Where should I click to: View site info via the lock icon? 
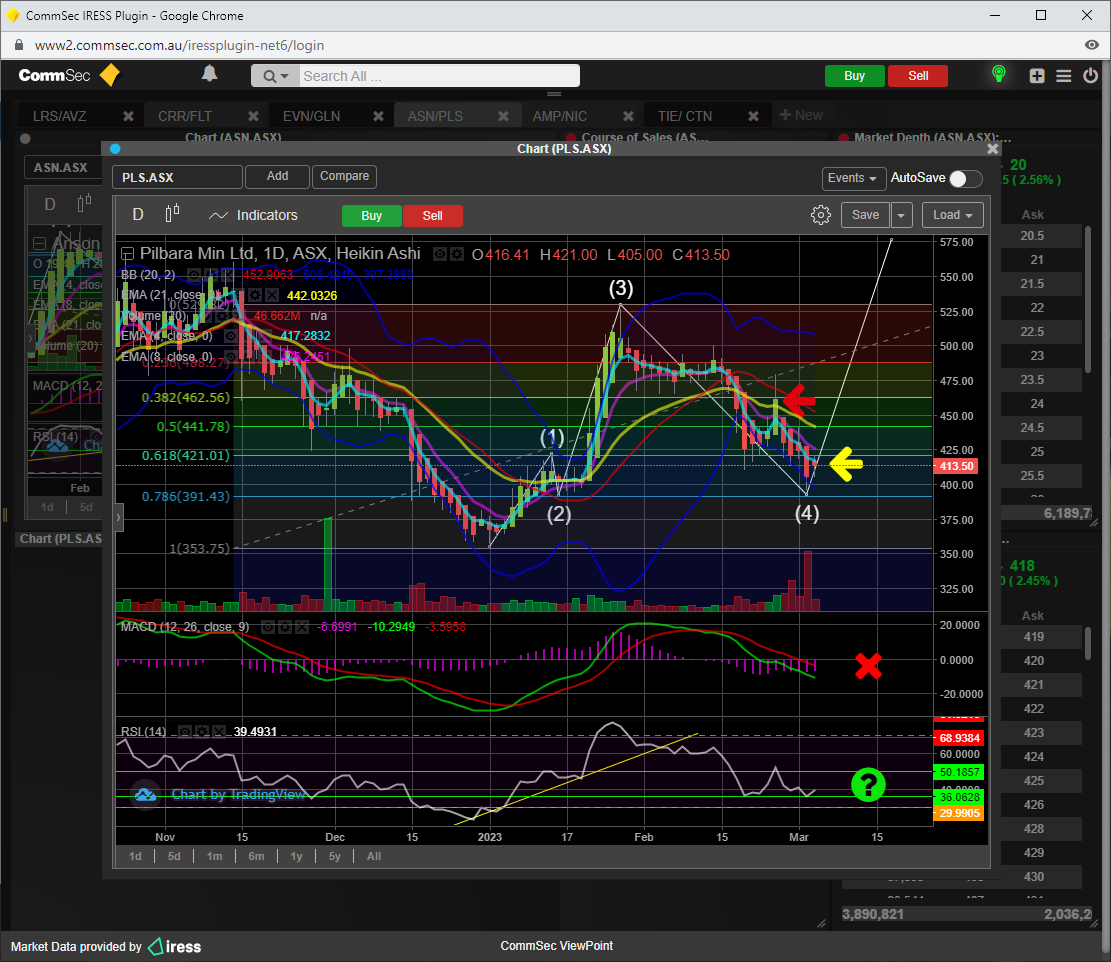click(x=19, y=45)
